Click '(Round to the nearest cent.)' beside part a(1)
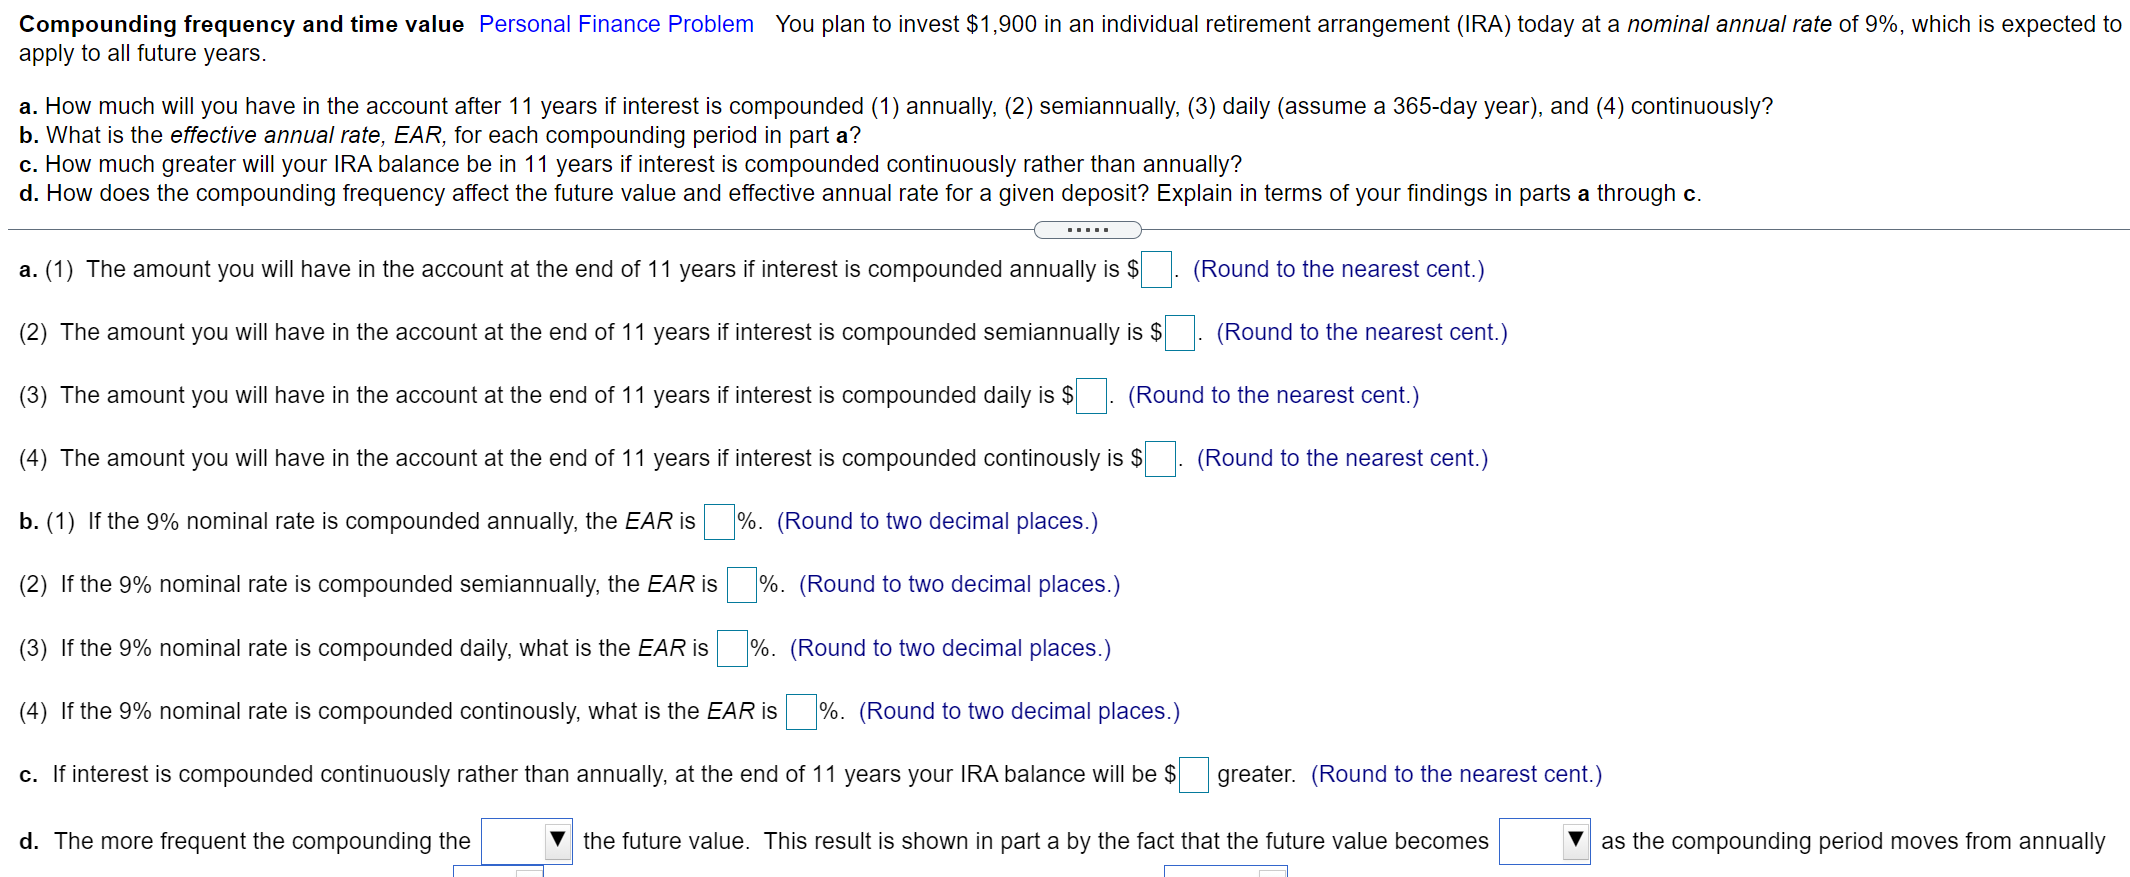Viewport: 2130px width, 877px height. point(1340,269)
